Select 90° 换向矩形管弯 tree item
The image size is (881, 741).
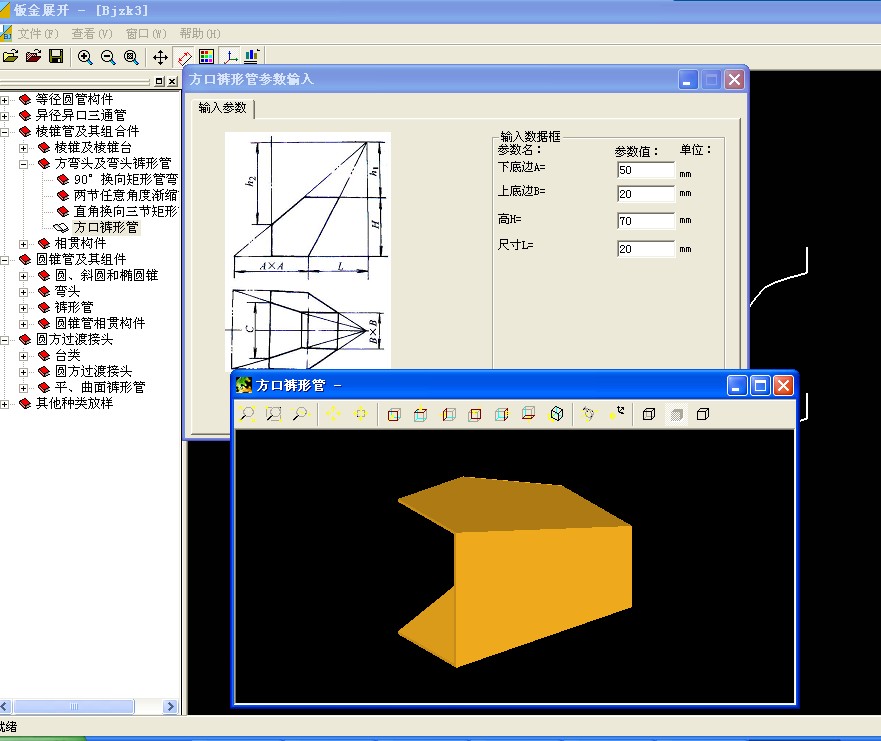pyautogui.click(x=126, y=180)
